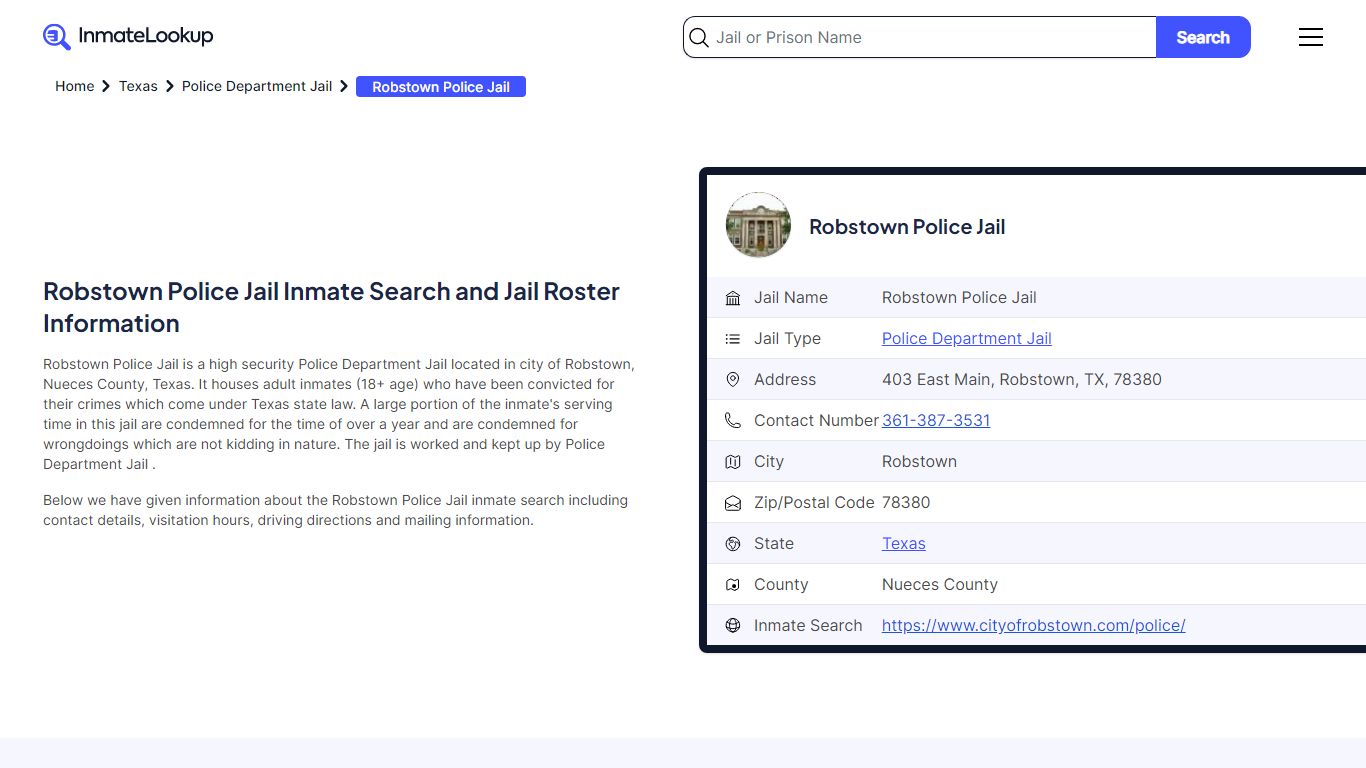Click the location pin icon beside Address
This screenshot has width=1366, height=768.
coord(733,379)
